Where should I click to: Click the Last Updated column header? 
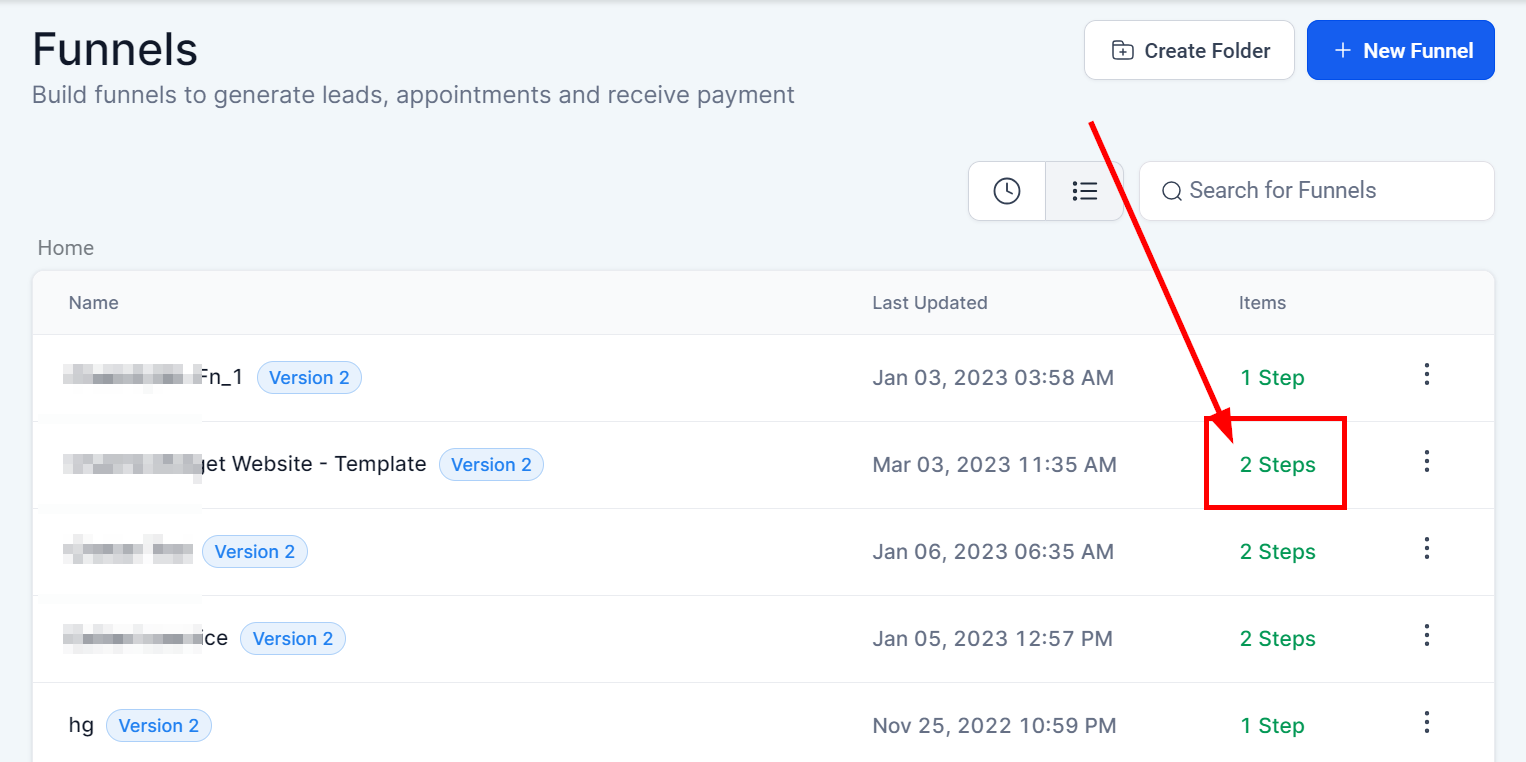click(x=929, y=303)
